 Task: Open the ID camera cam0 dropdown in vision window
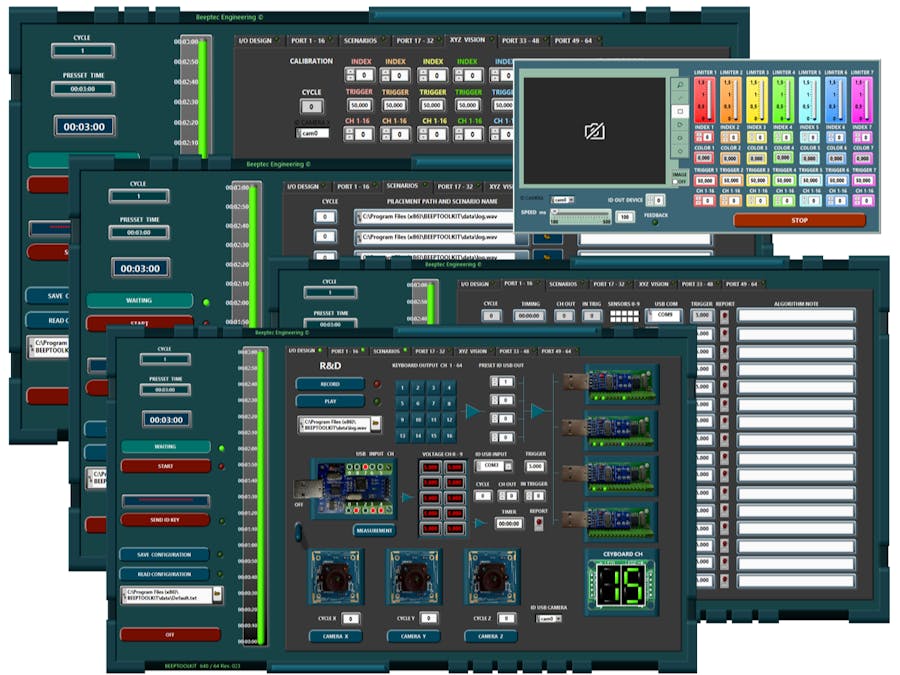click(x=562, y=200)
